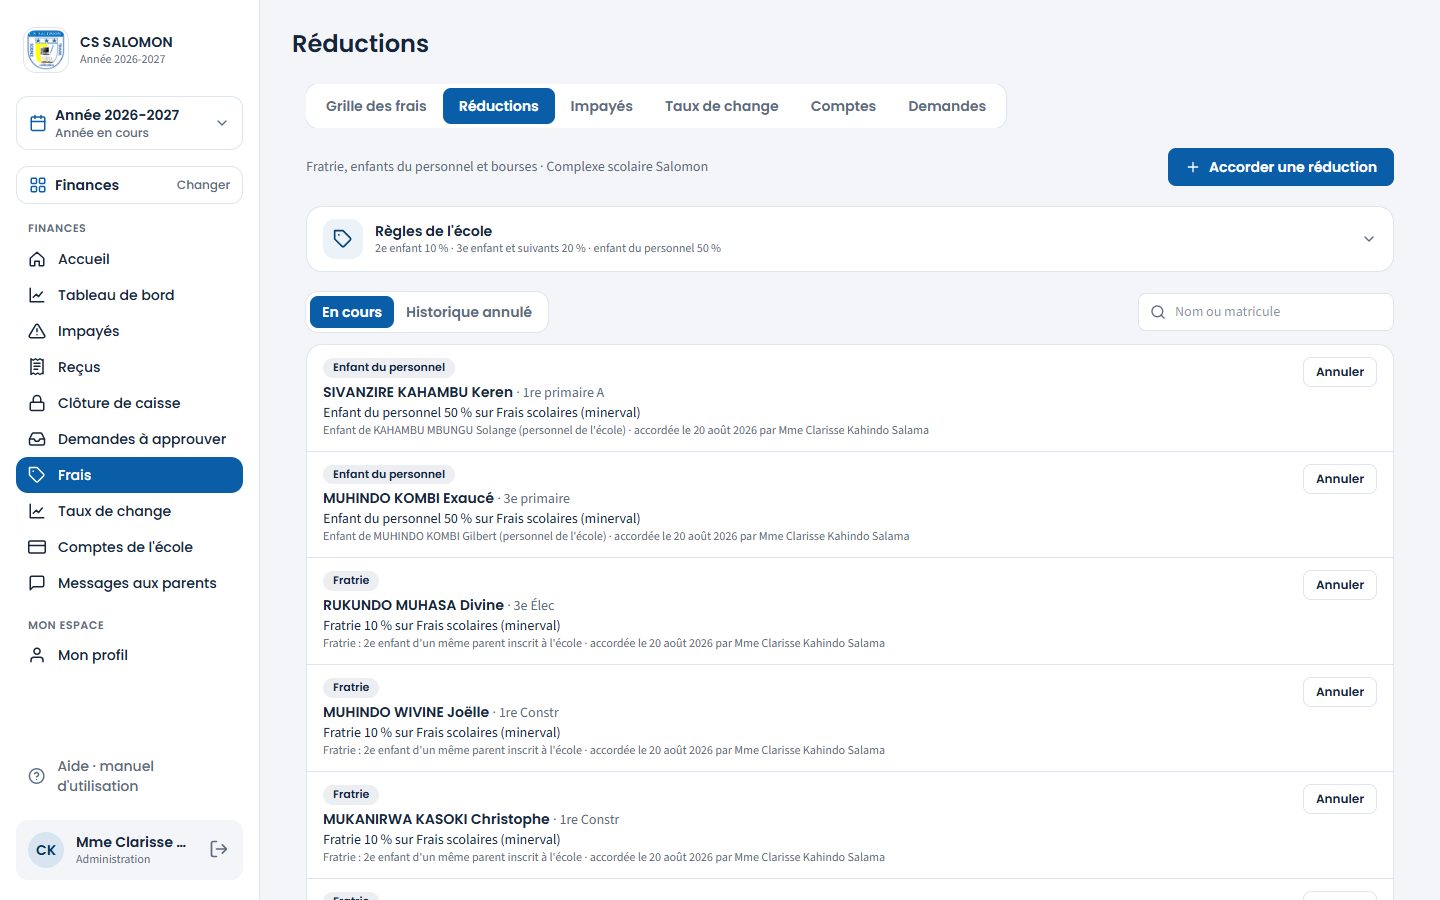Switch to the Historique annulé view
Image resolution: width=1440 pixels, height=900 pixels.
click(469, 312)
